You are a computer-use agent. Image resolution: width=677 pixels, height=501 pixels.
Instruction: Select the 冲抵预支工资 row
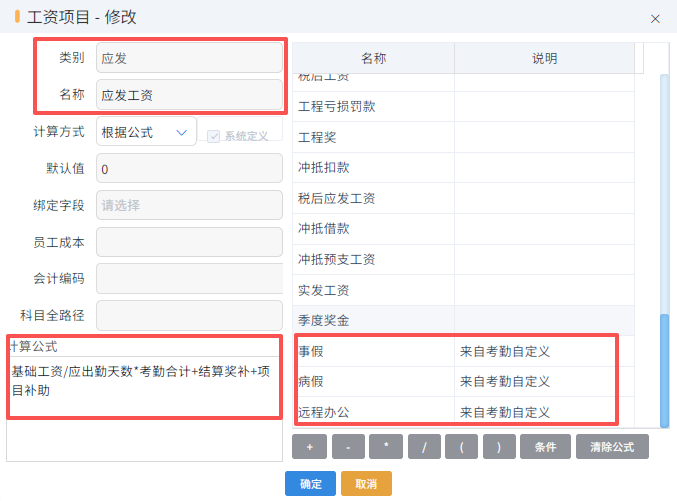pos(463,260)
